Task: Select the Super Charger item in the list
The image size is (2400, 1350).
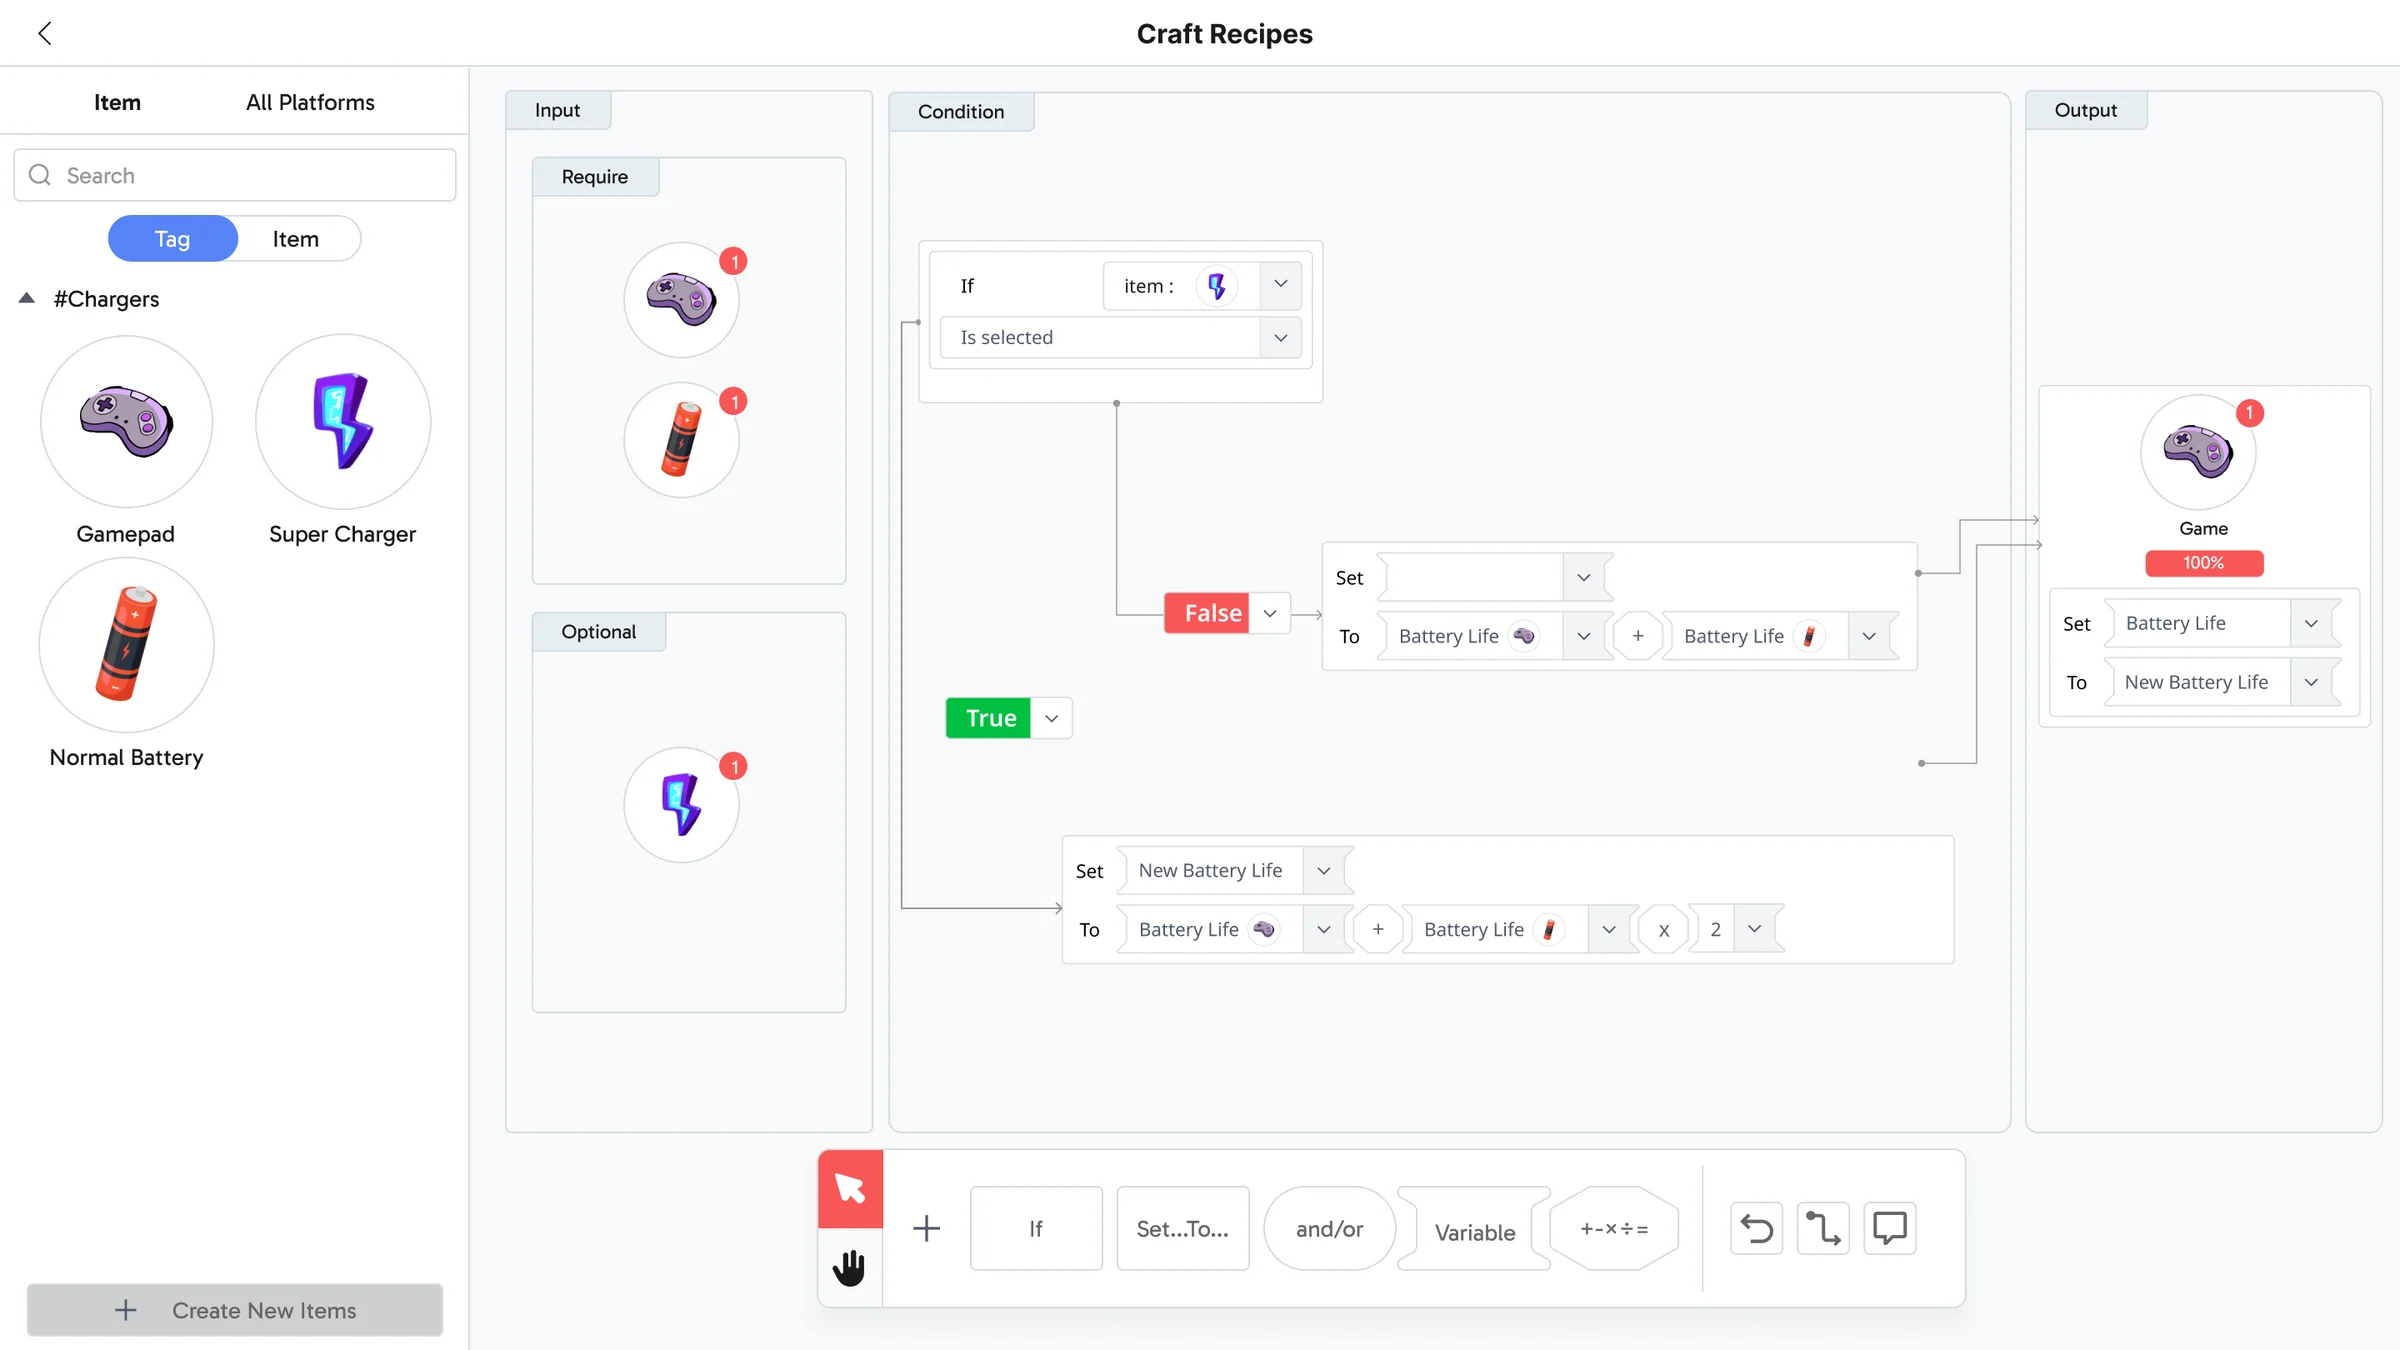Action: coord(342,421)
